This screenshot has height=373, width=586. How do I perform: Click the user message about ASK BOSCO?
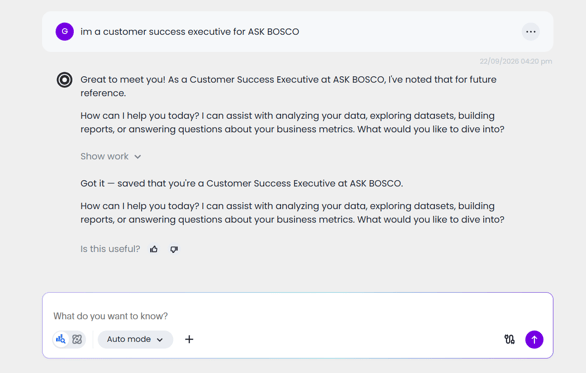[190, 32]
